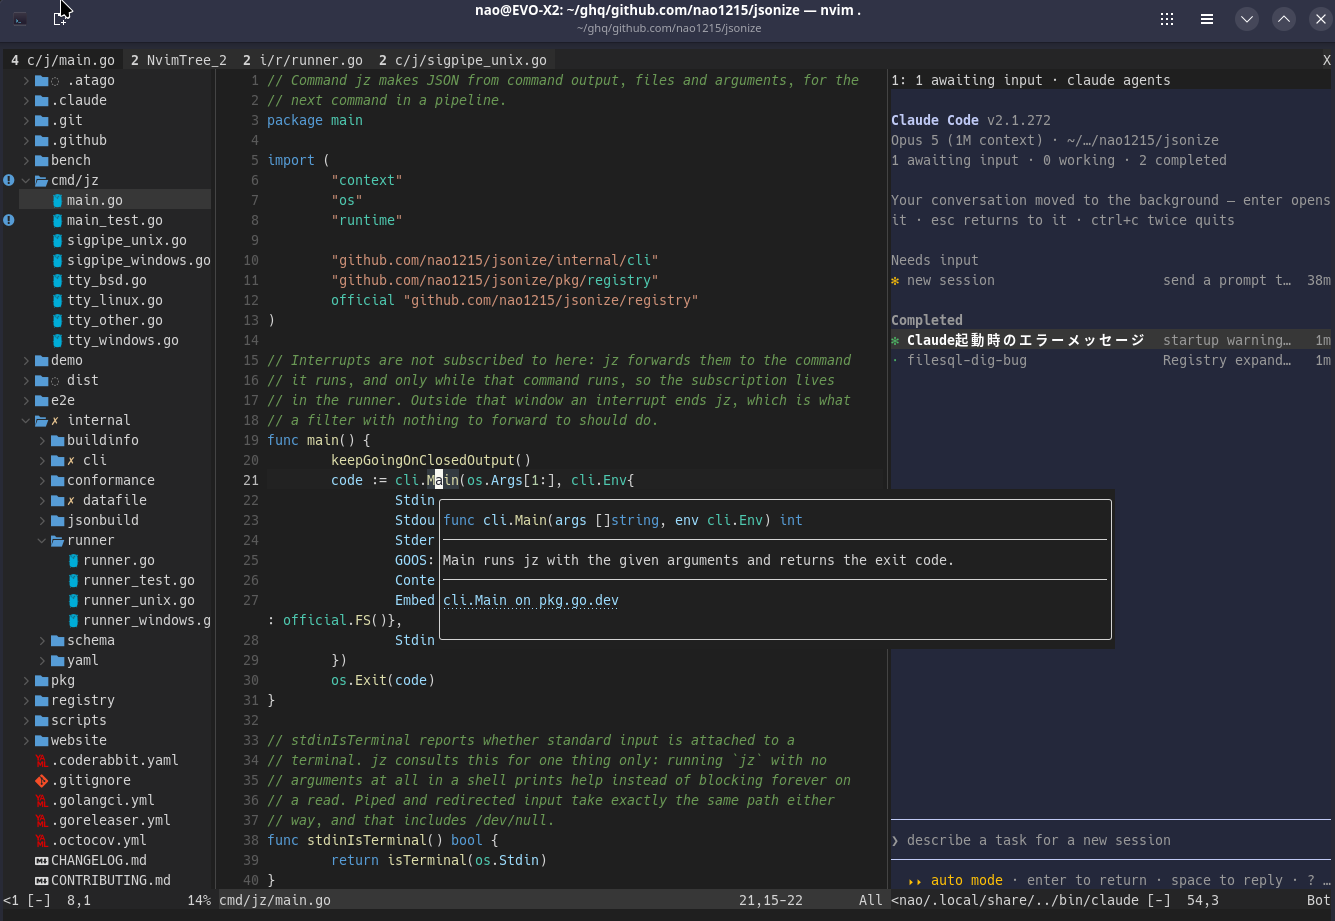The image size is (1335, 921).
Task: Click the asterisk status icon of new session
Action: (x=895, y=281)
